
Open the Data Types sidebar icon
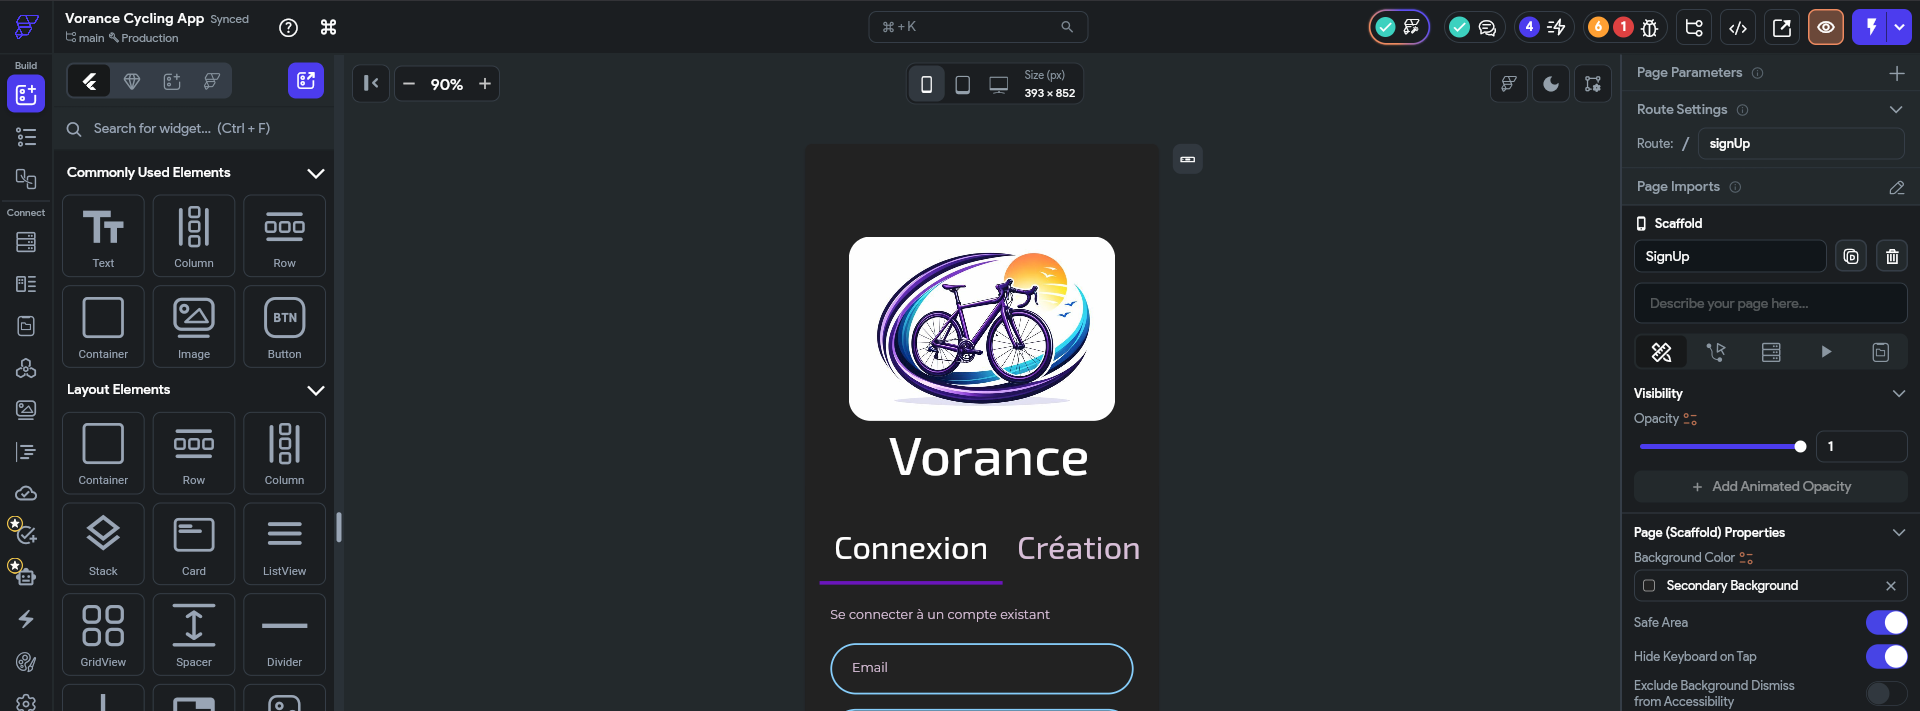click(x=26, y=284)
